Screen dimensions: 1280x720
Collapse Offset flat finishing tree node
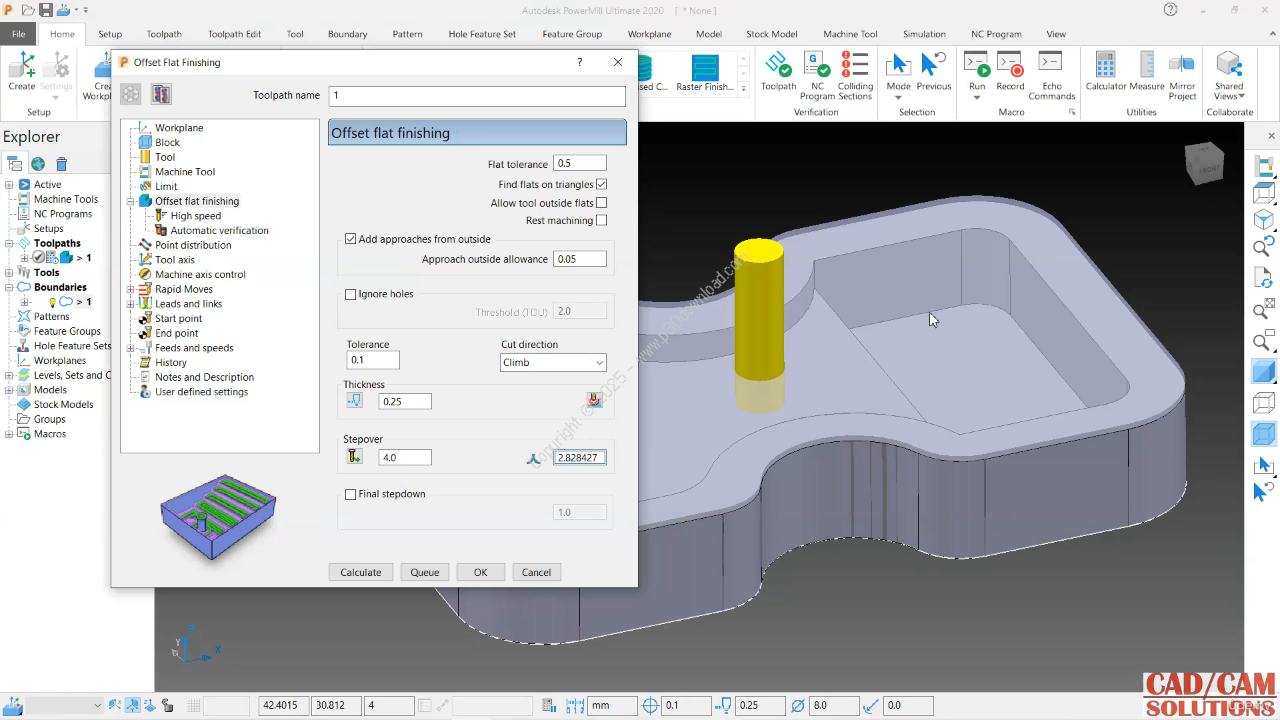pyautogui.click(x=130, y=201)
